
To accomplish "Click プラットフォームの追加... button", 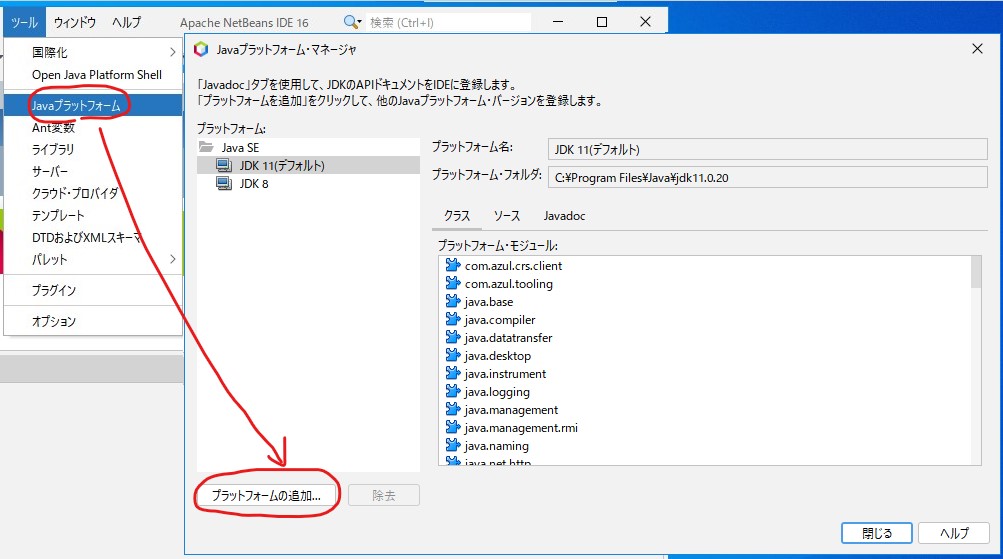I will pyautogui.click(x=266, y=496).
